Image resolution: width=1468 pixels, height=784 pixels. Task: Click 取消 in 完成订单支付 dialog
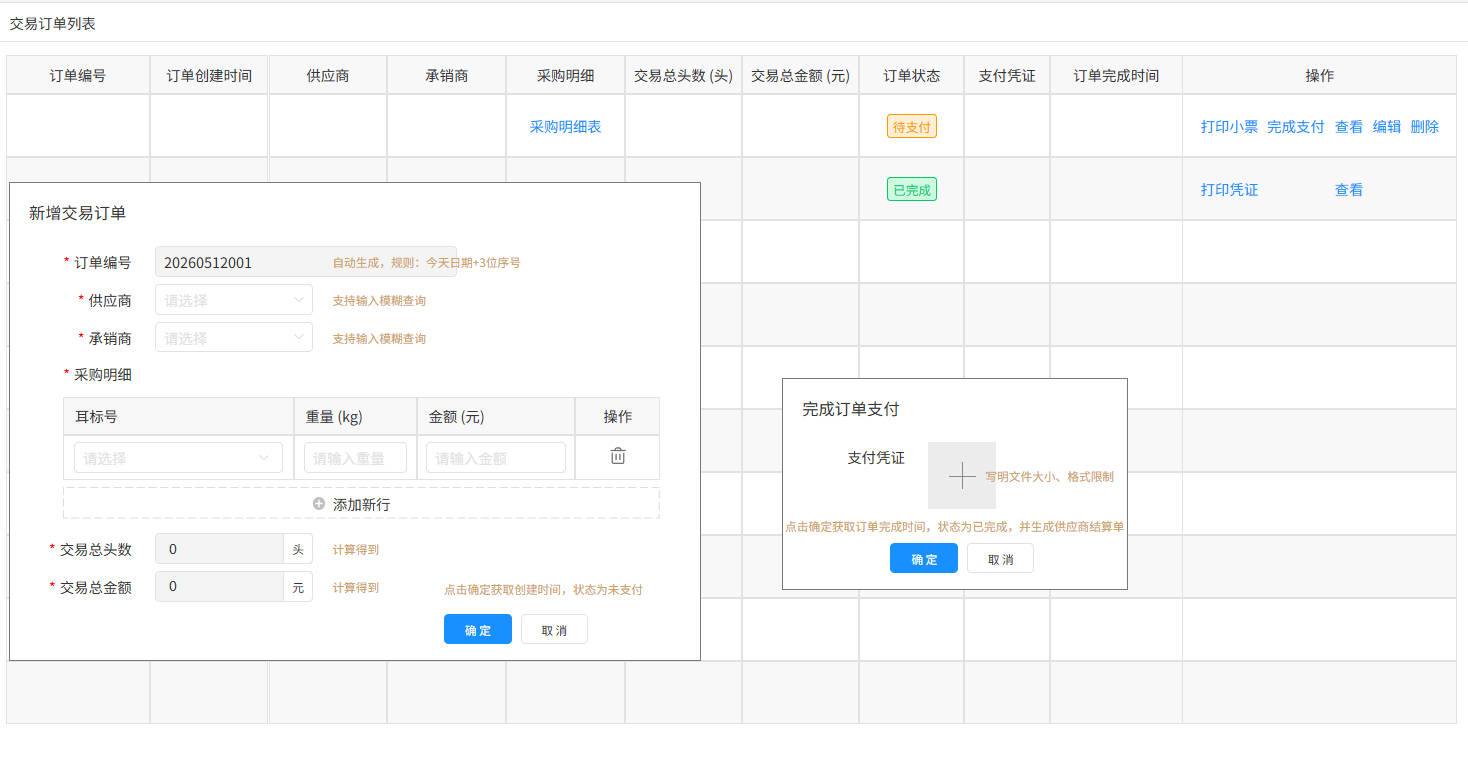[1000, 559]
